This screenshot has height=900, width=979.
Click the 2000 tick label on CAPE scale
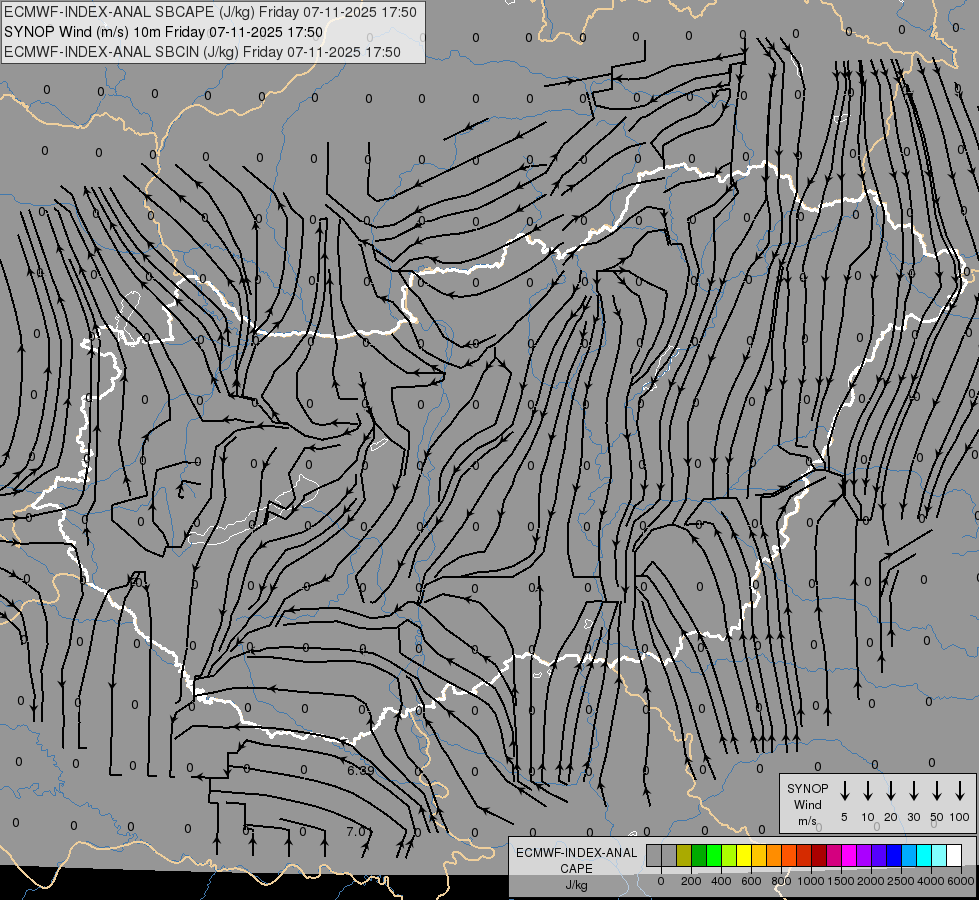point(871,881)
